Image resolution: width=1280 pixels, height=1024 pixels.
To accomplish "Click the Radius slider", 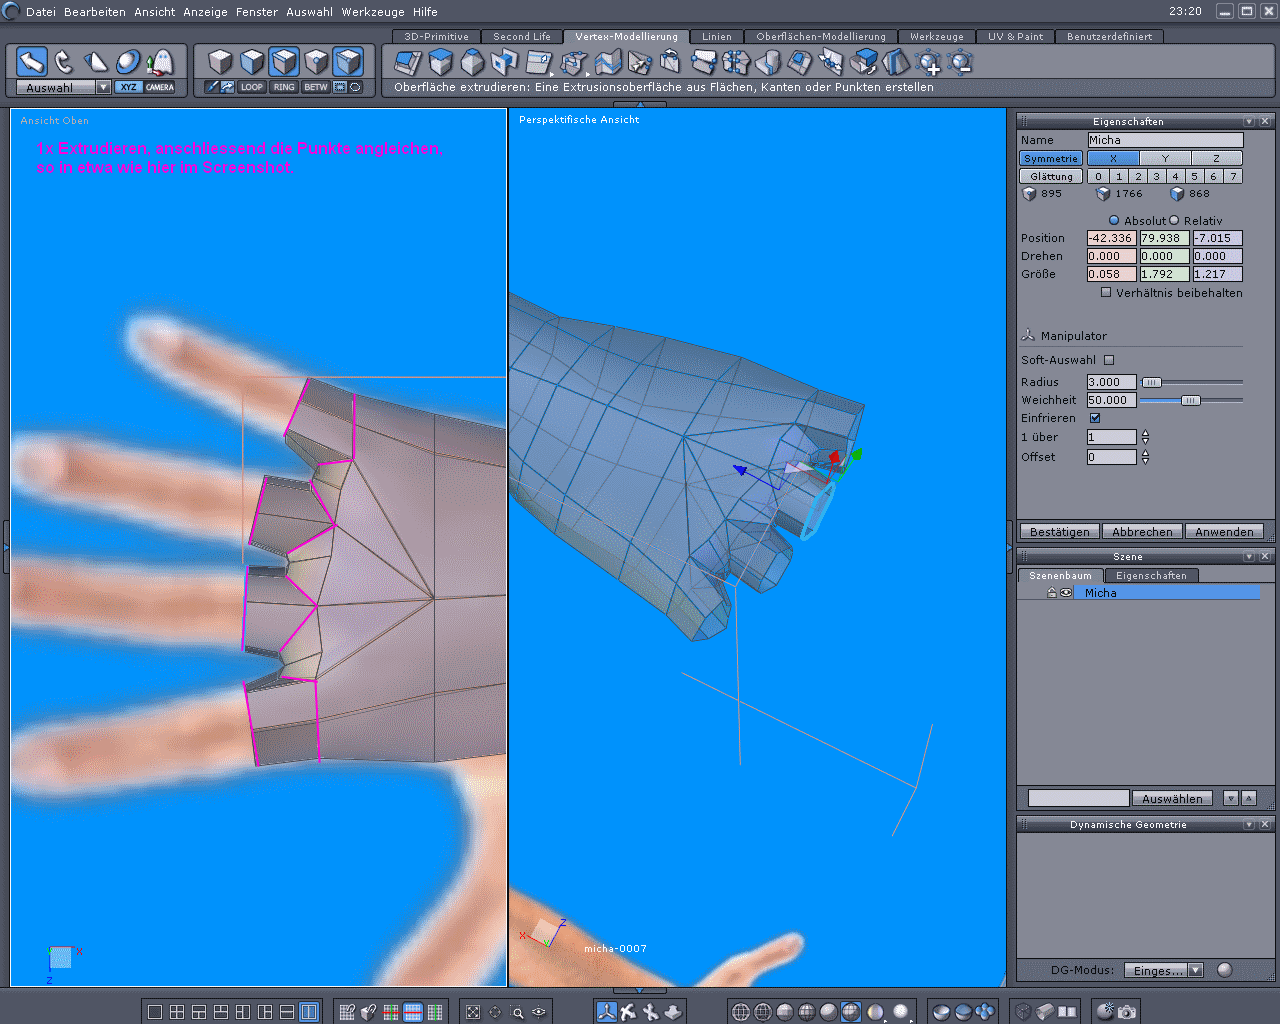I will 1191,382.
